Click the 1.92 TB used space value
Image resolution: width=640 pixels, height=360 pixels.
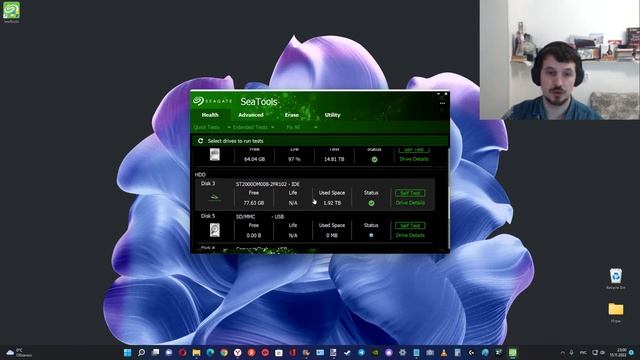click(332, 203)
